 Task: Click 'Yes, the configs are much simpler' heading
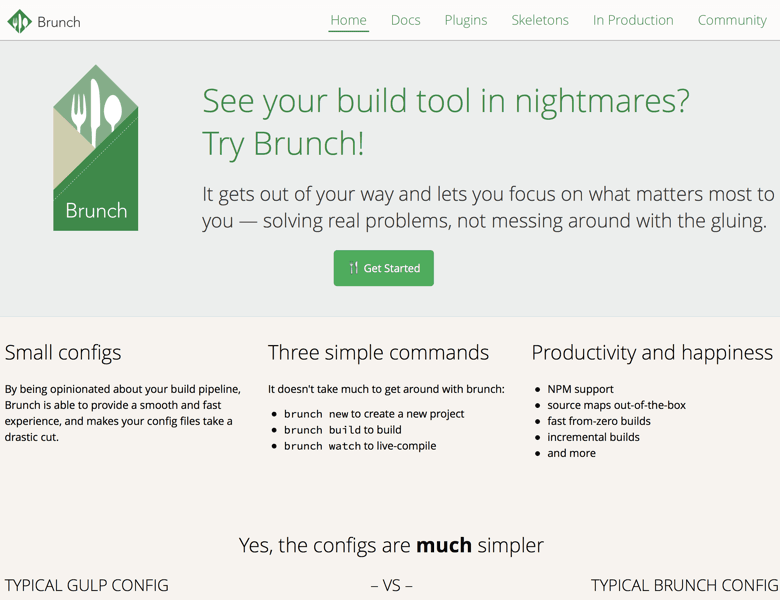tap(391, 546)
